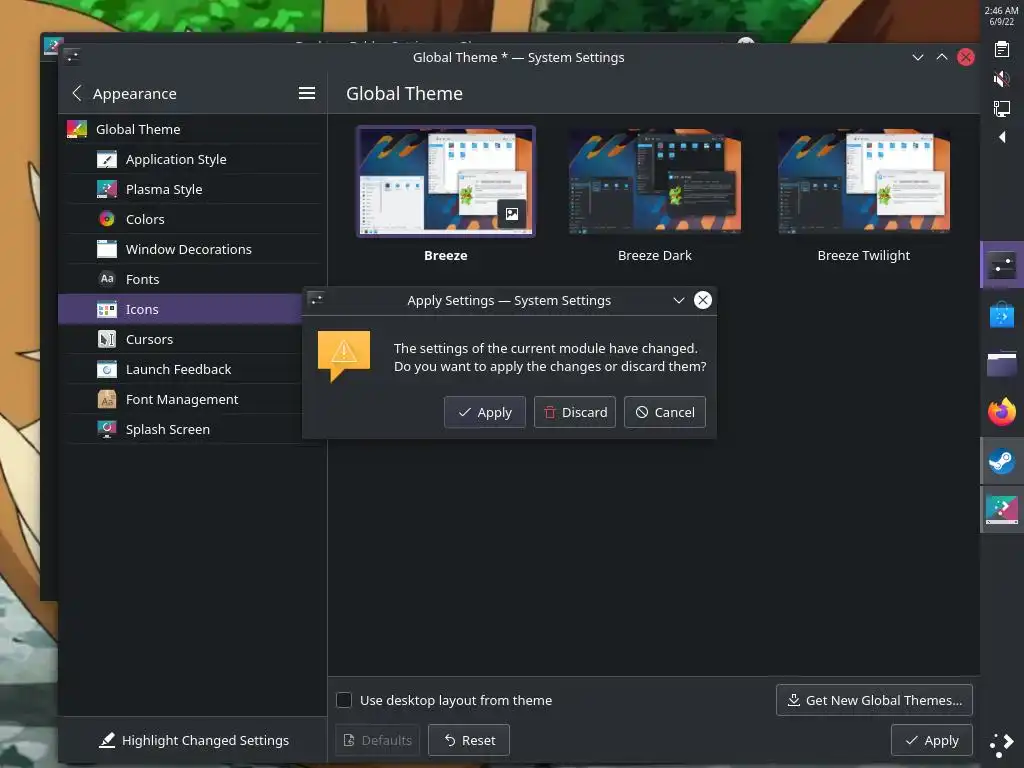
Task: Click the Fonts Aa icon
Action: coord(106,279)
